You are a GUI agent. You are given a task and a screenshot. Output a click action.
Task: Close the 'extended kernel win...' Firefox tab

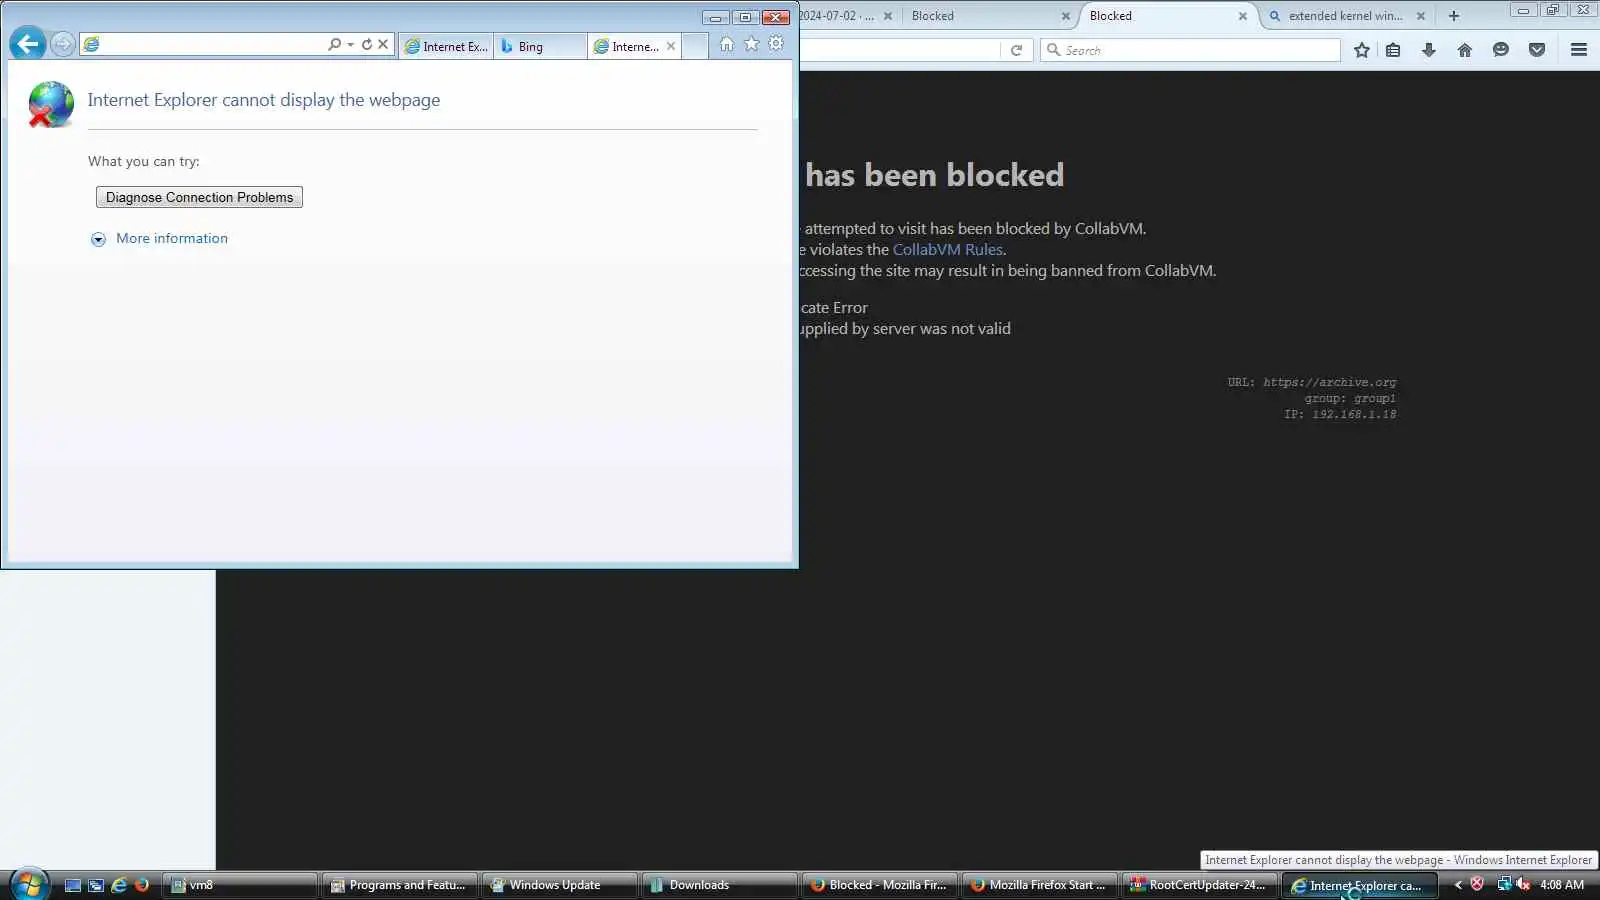pyautogui.click(x=1421, y=16)
